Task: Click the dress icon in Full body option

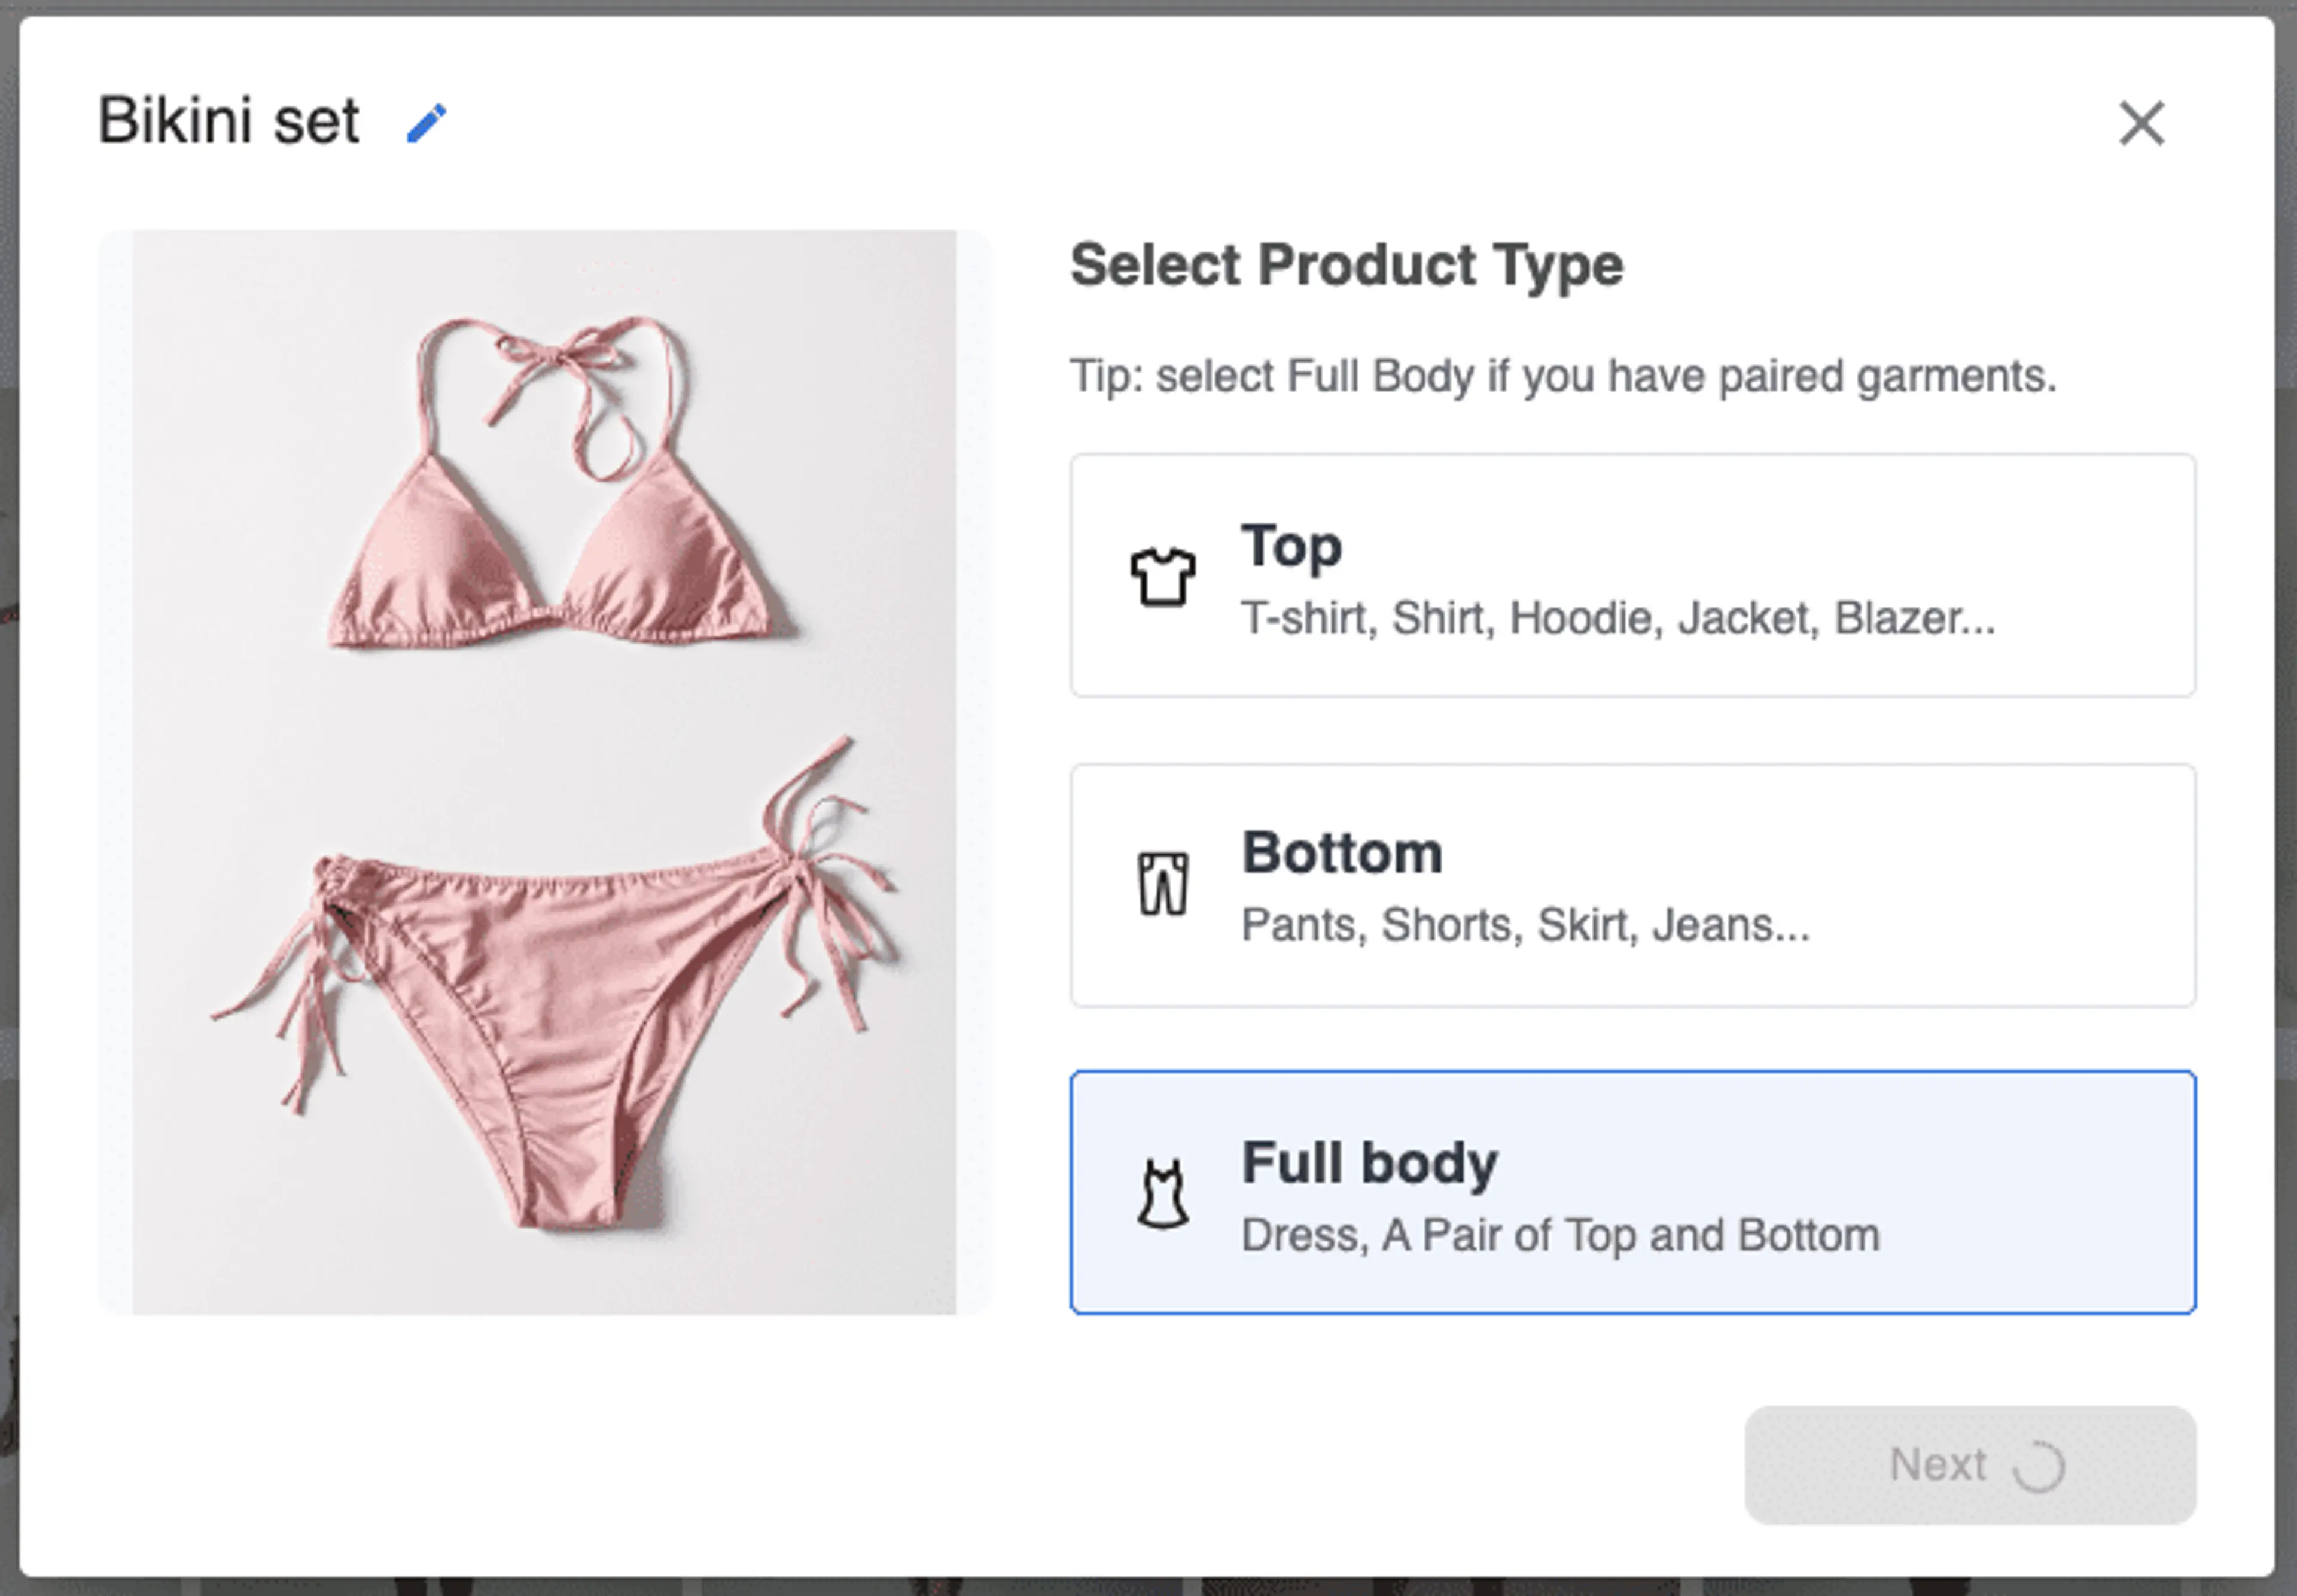Action: click(1162, 1193)
